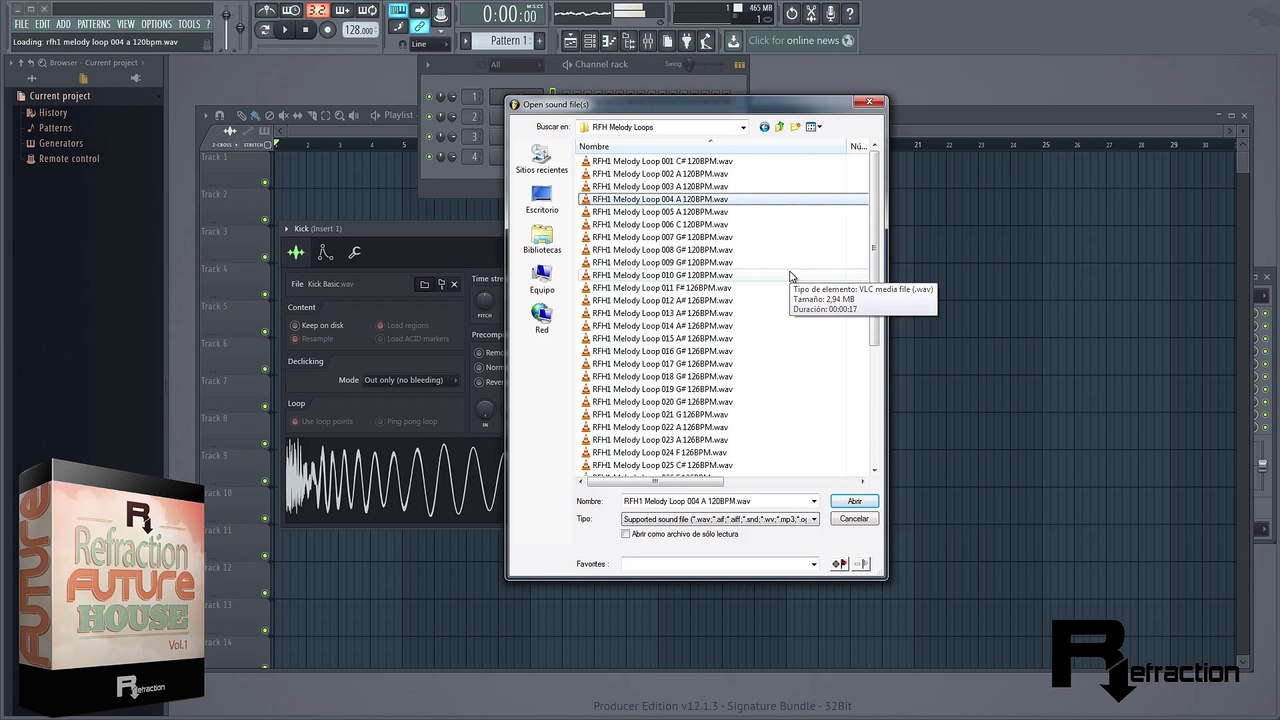This screenshot has width=1280, height=720.
Task: Check 'Abrir como archivo de sólo lectura'
Action: coord(626,534)
